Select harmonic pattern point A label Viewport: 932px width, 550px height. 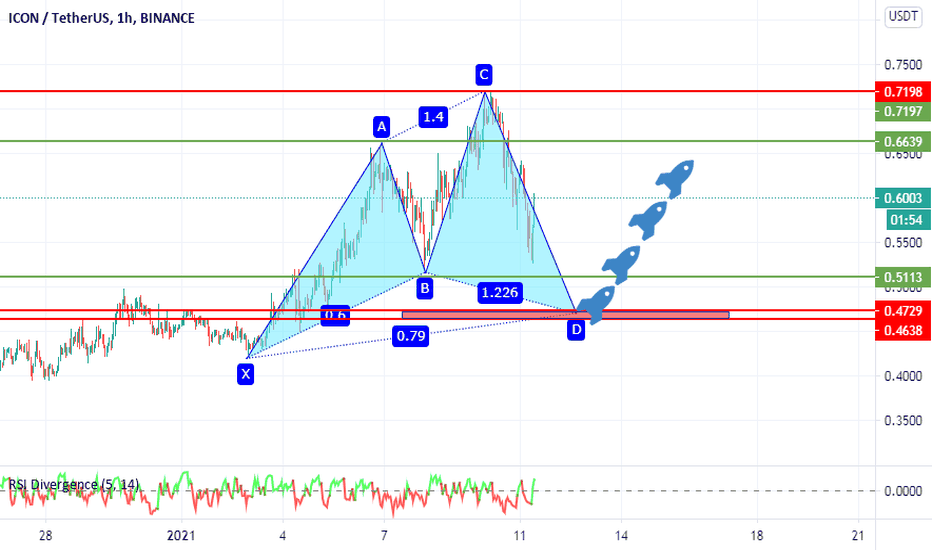tap(382, 126)
